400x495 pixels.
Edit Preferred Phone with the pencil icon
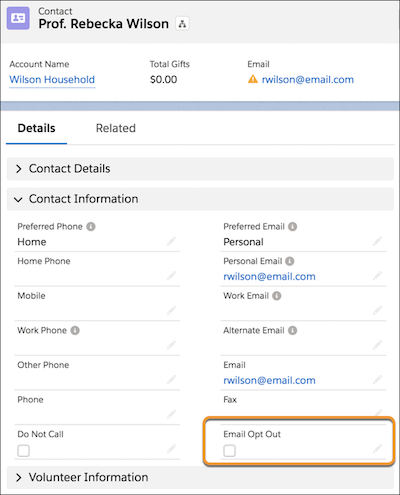point(172,241)
